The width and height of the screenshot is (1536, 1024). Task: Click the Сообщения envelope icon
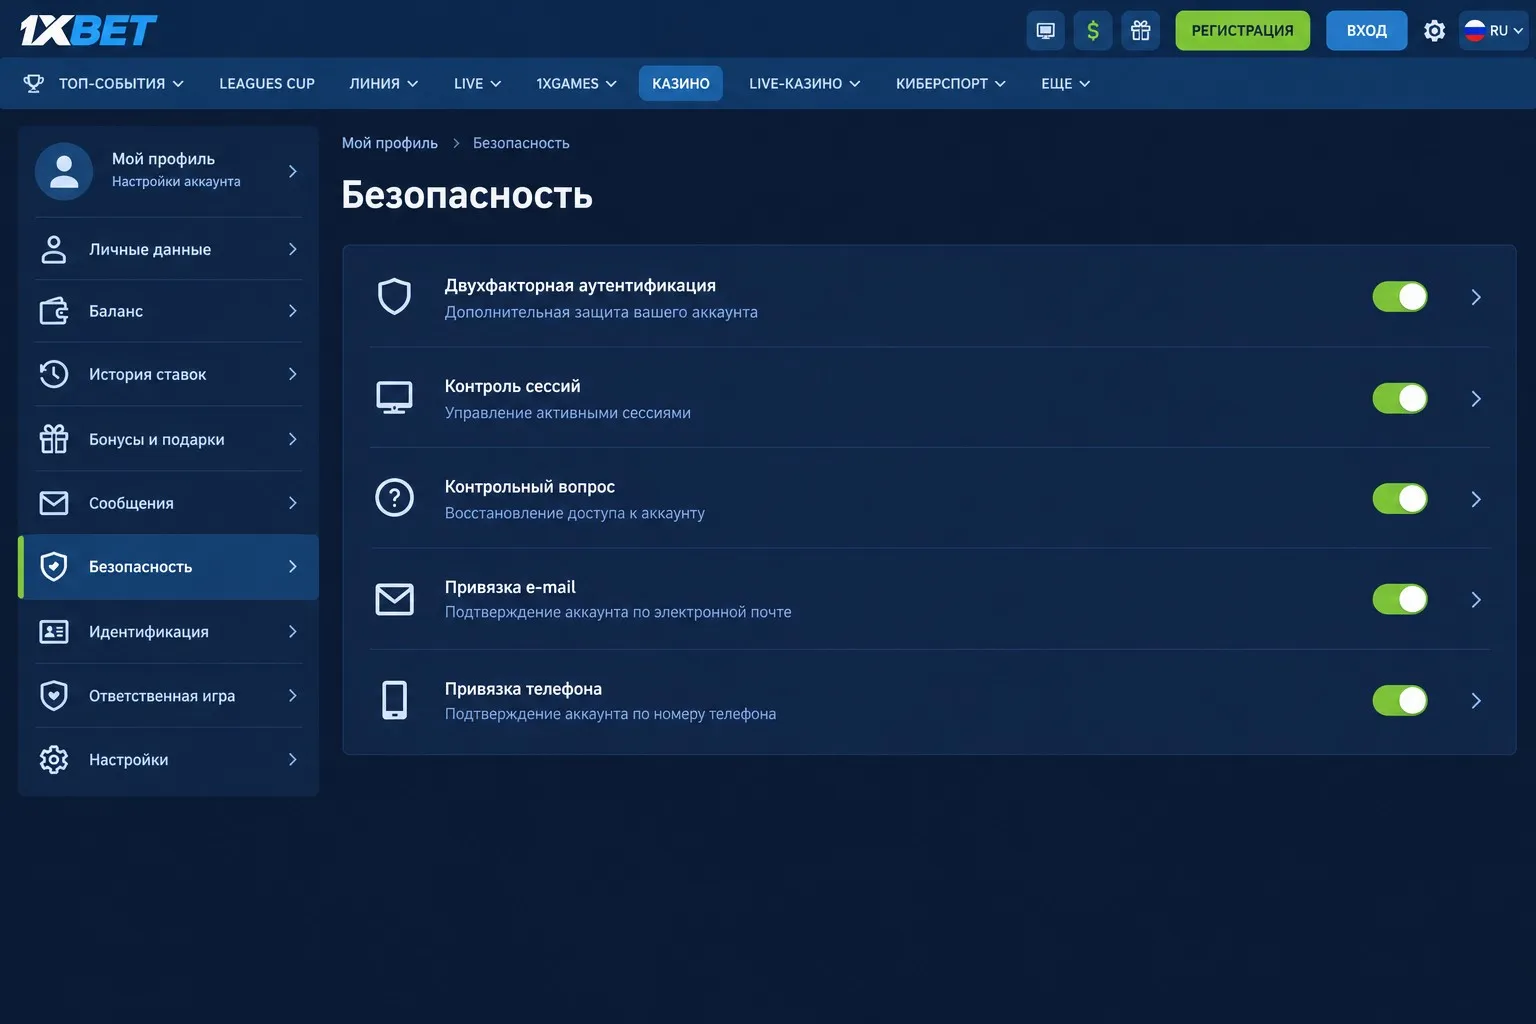click(54, 503)
